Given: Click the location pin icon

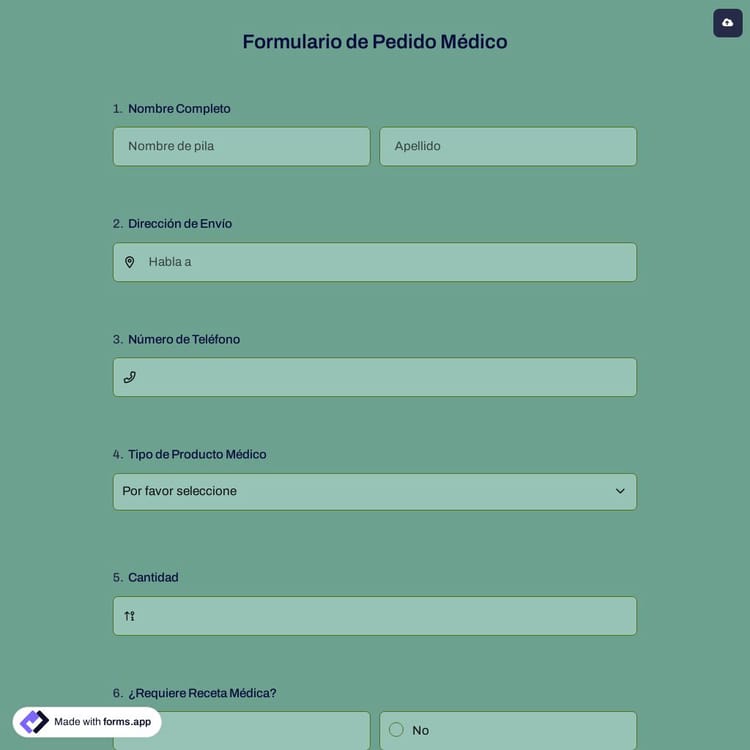Looking at the screenshot, I should (129, 262).
